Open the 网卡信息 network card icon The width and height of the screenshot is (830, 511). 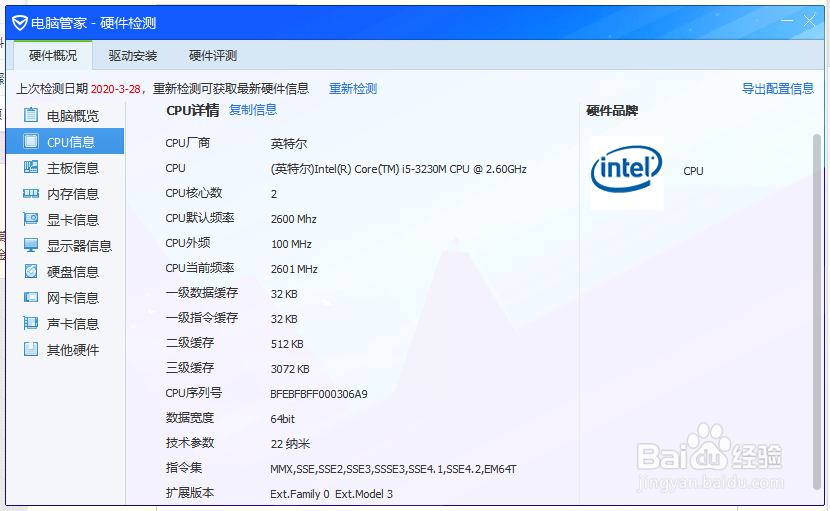click(x=31, y=297)
